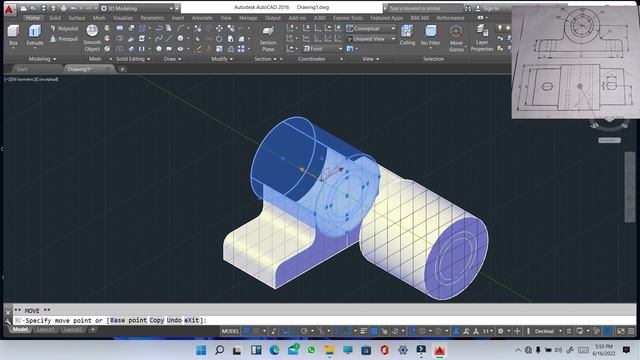Expand the Draw panel
The width and height of the screenshot is (640, 360).
(172, 59)
